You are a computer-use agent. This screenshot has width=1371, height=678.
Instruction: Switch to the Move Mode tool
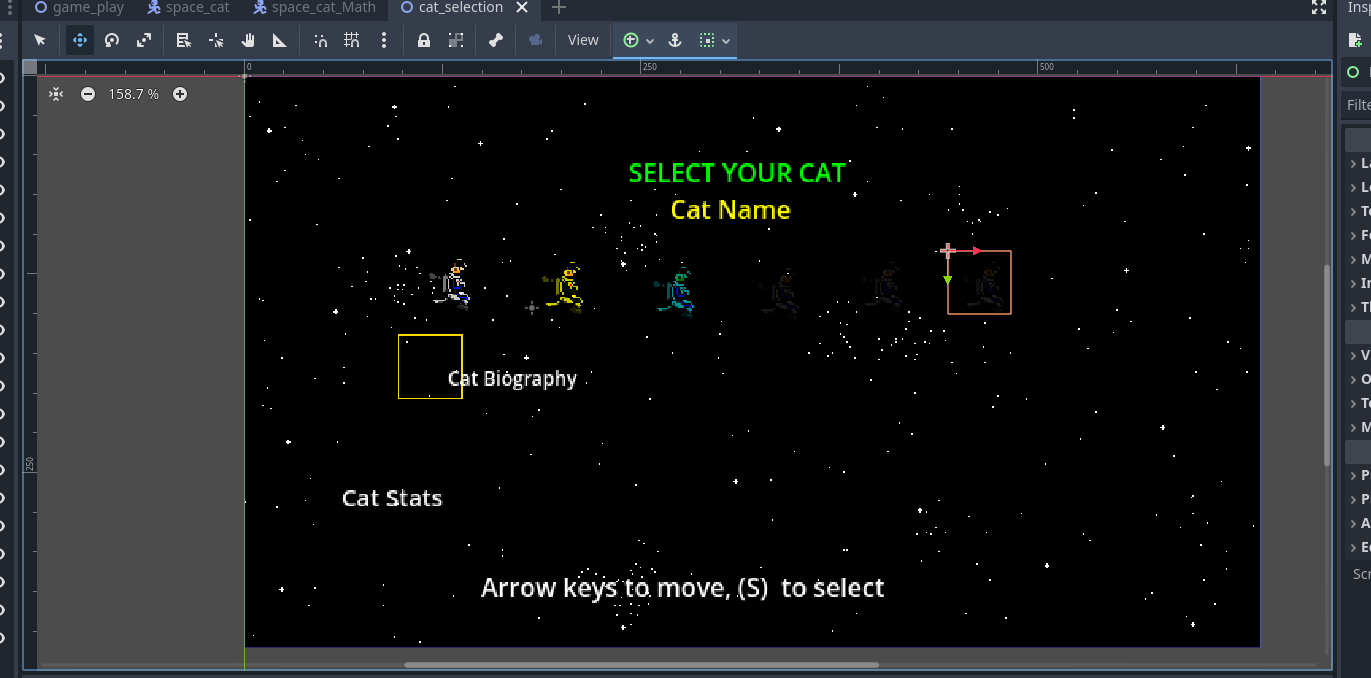click(x=80, y=40)
